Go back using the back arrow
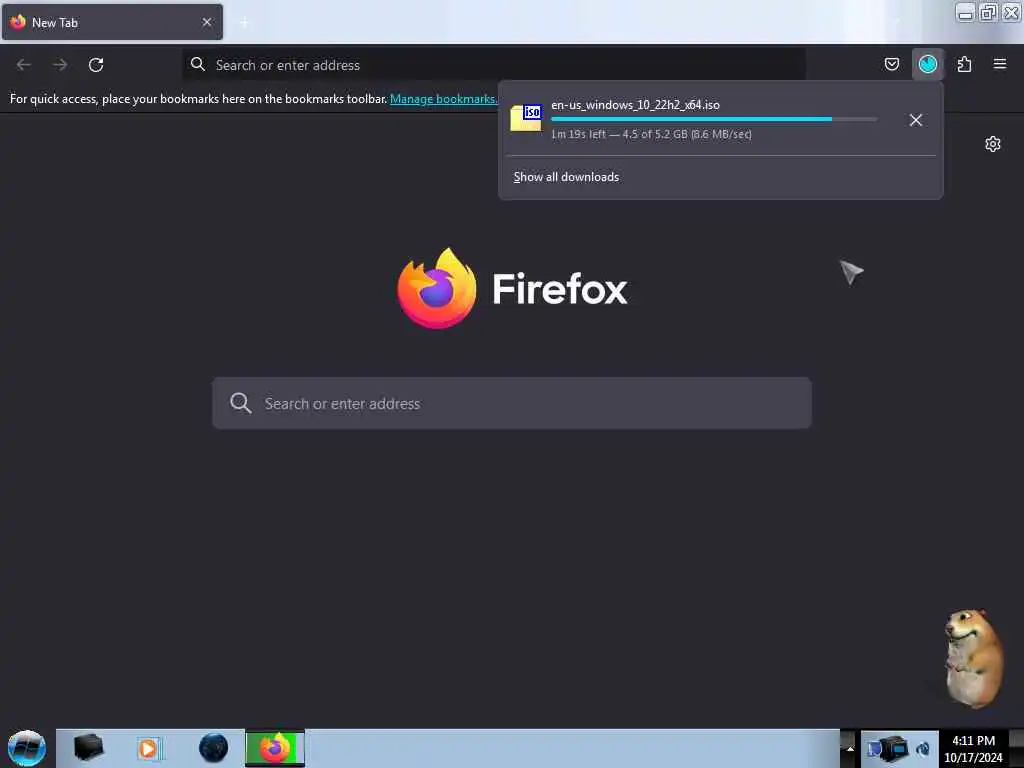This screenshot has width=1024, height=768. click(x=24, y=65)
